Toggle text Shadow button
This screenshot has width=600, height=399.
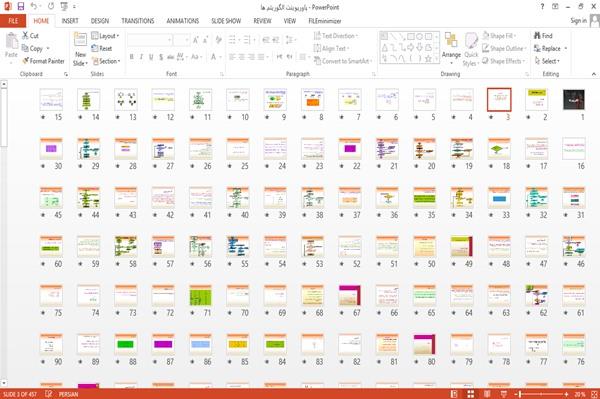pos(161,57)
